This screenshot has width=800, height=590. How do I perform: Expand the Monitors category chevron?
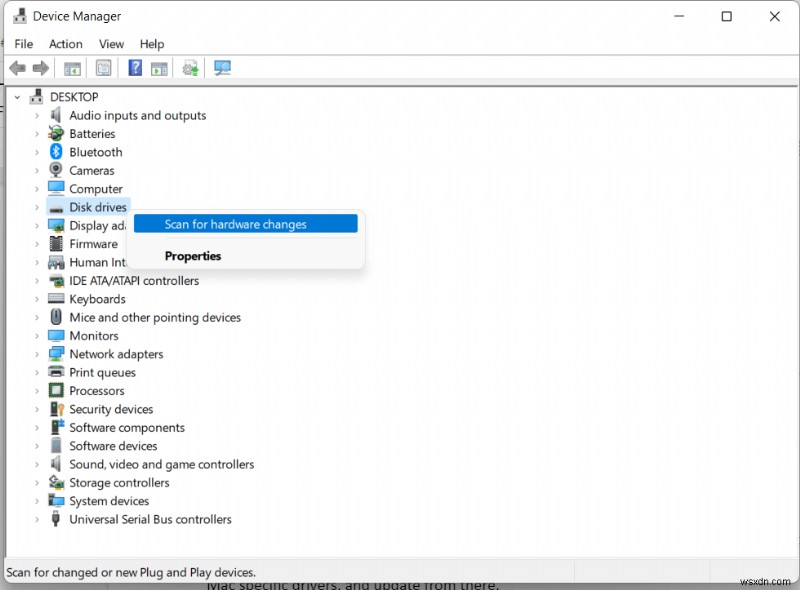tap(37, 336)
